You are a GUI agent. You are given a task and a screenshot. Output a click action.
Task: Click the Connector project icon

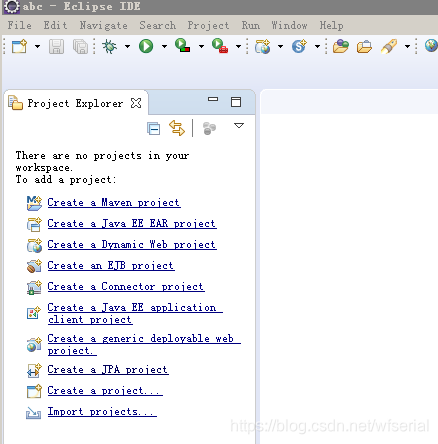tap(34, 287)
